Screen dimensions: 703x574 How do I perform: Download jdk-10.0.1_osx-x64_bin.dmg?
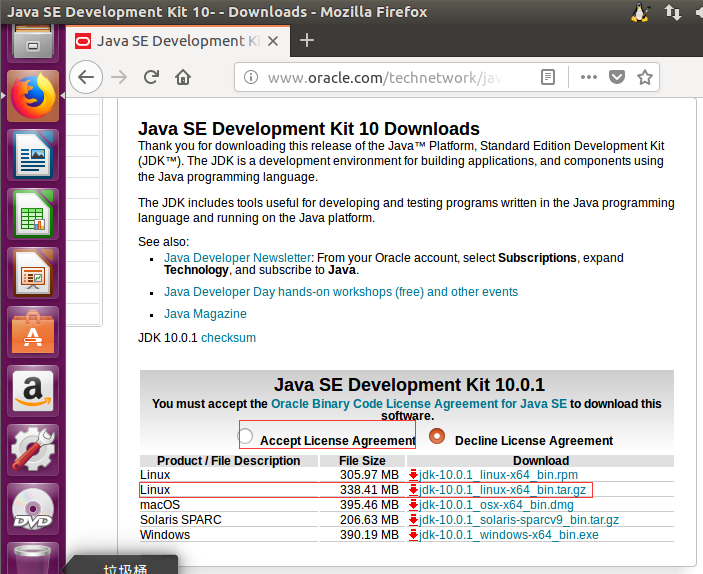(496, 505)
